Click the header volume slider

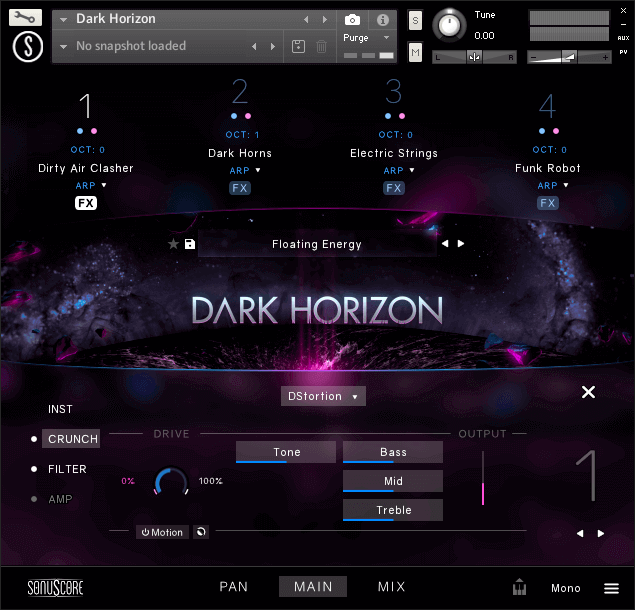[569, 57]
